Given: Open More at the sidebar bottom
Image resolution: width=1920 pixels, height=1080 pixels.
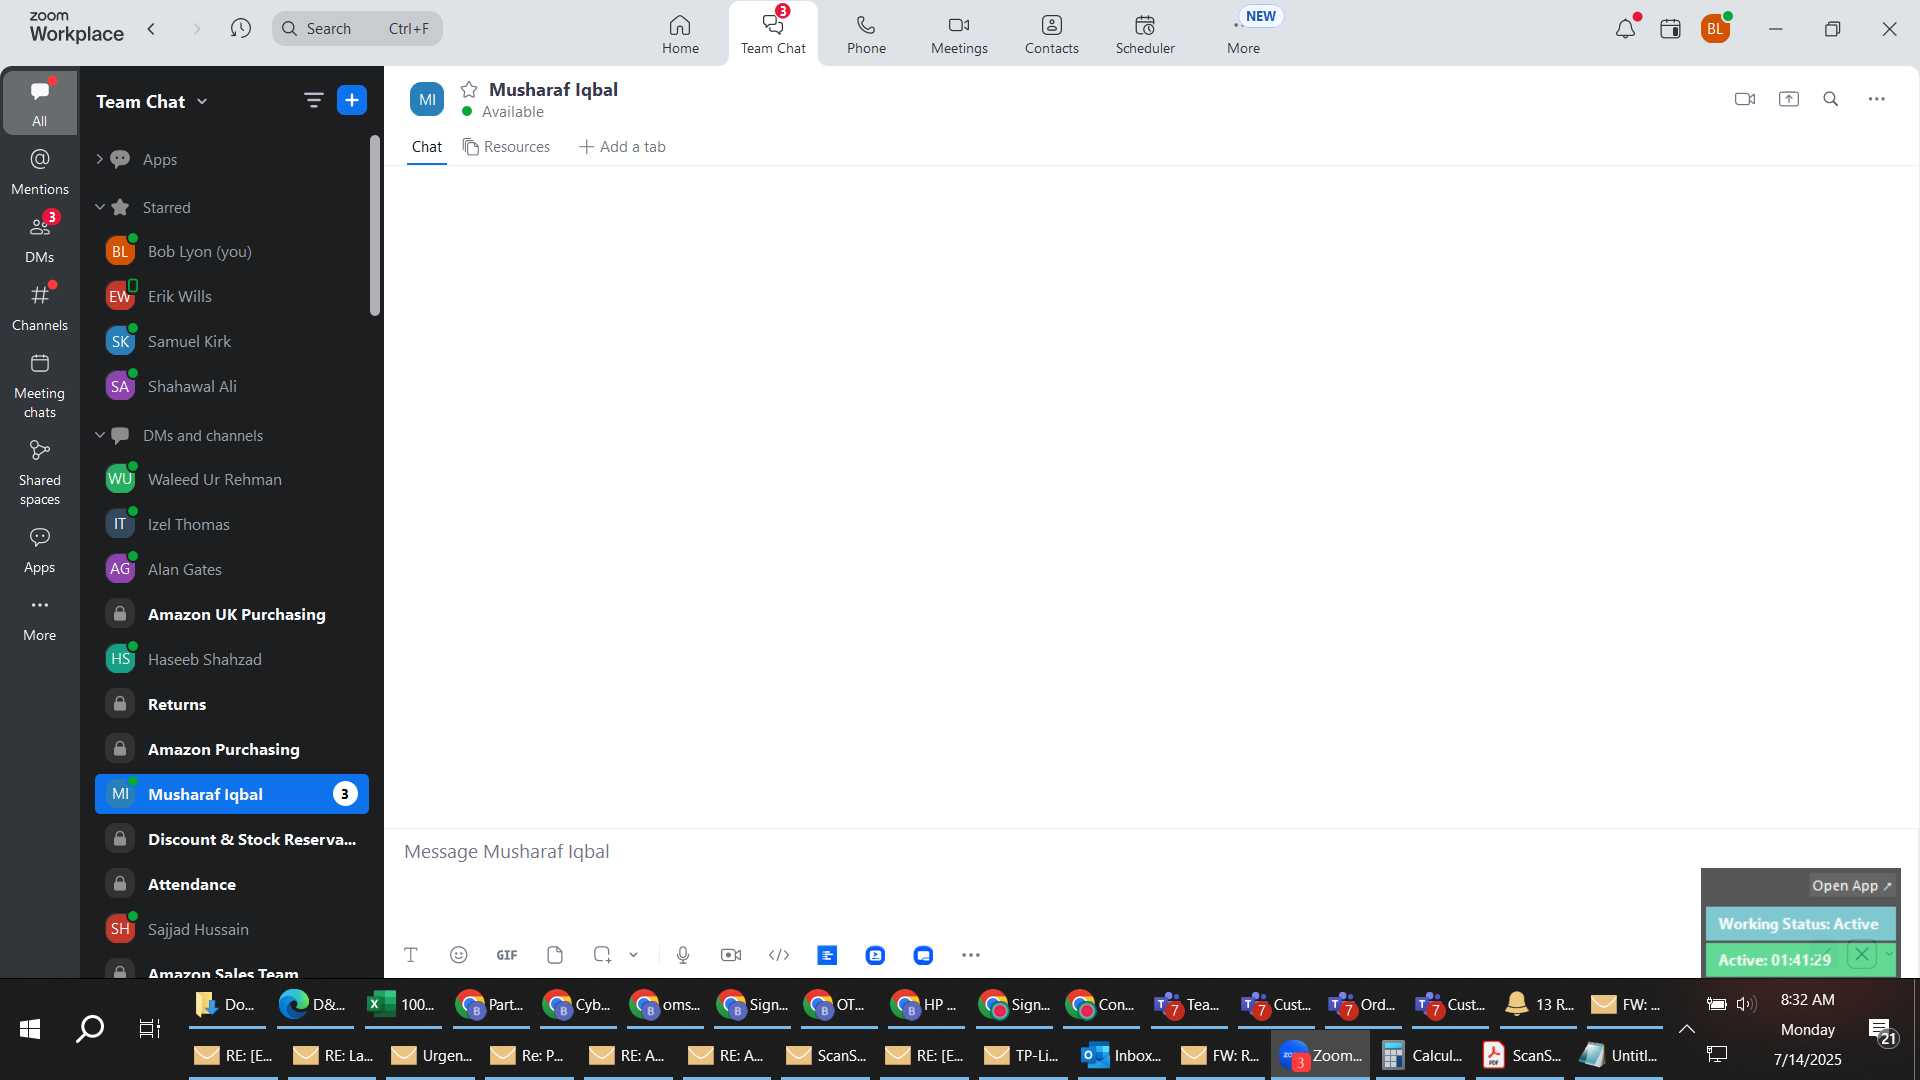Looking at the screenshot, I should point(40,618).
